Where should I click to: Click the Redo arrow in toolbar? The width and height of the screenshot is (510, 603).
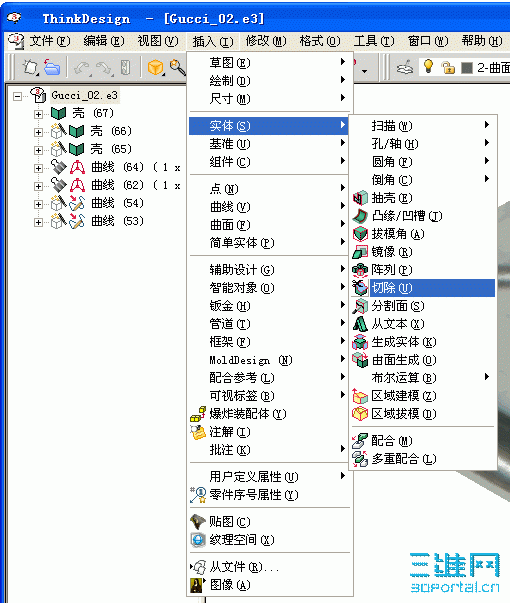103,68
